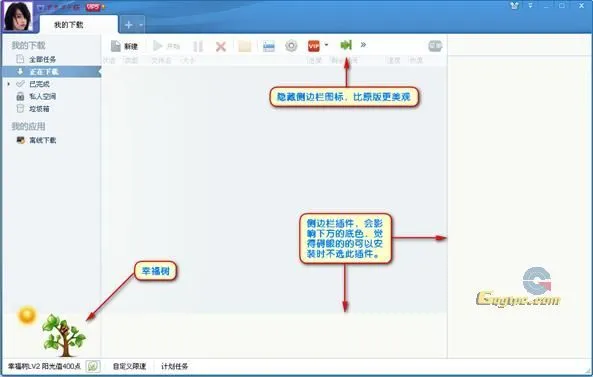Click the 速度 column header

(393, 60)
